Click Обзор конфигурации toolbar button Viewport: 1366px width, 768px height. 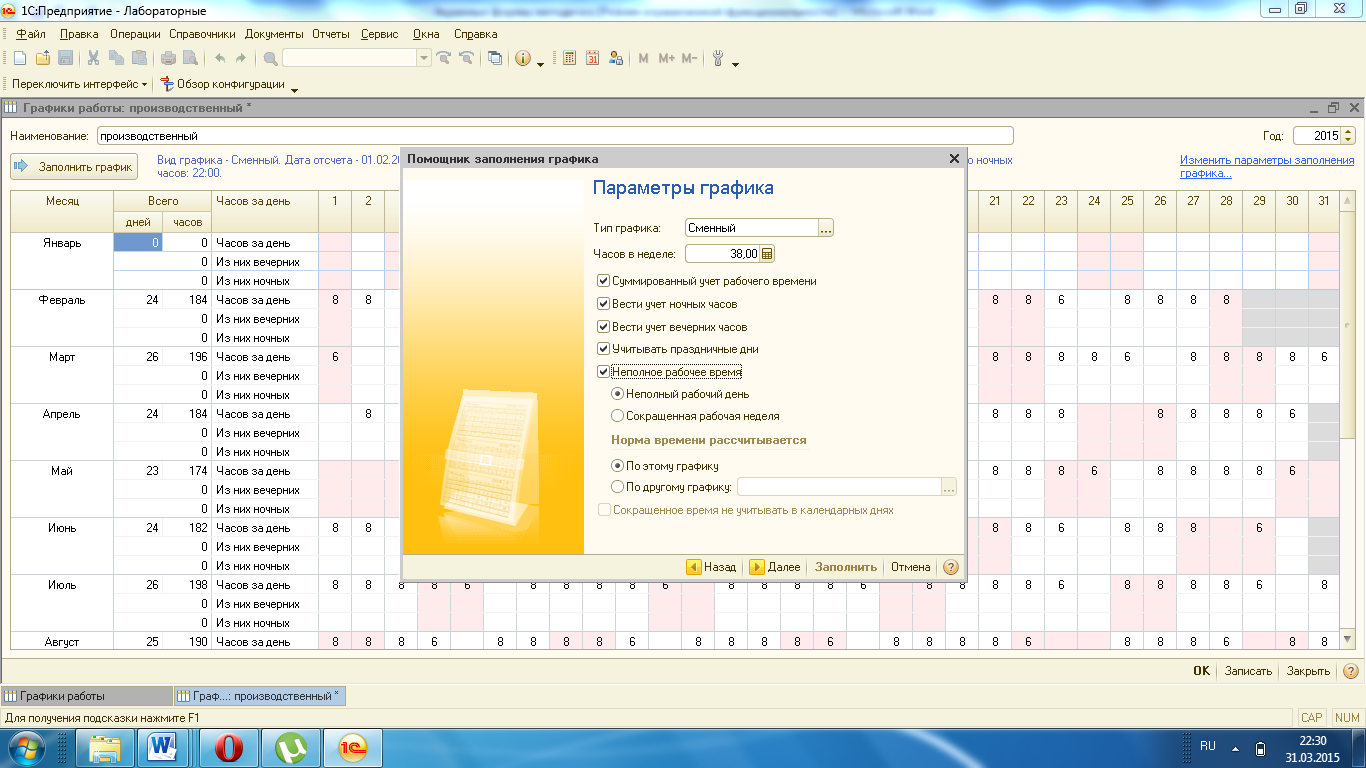click(222, 85)
